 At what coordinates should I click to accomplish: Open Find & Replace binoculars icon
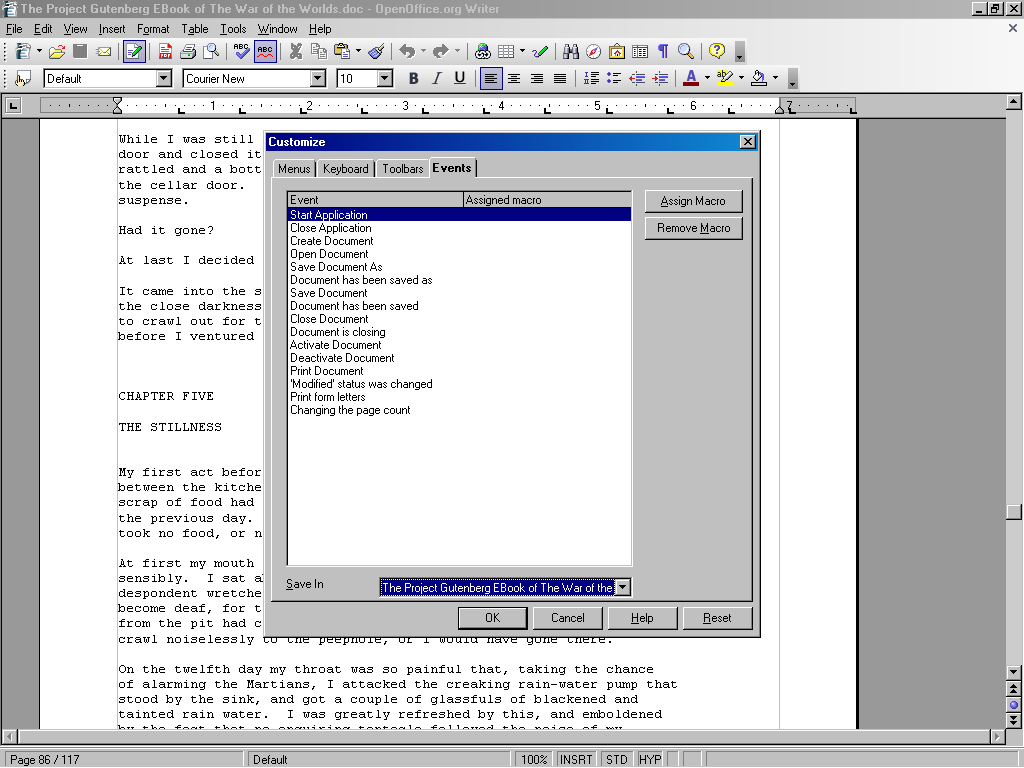pos(571,51)
